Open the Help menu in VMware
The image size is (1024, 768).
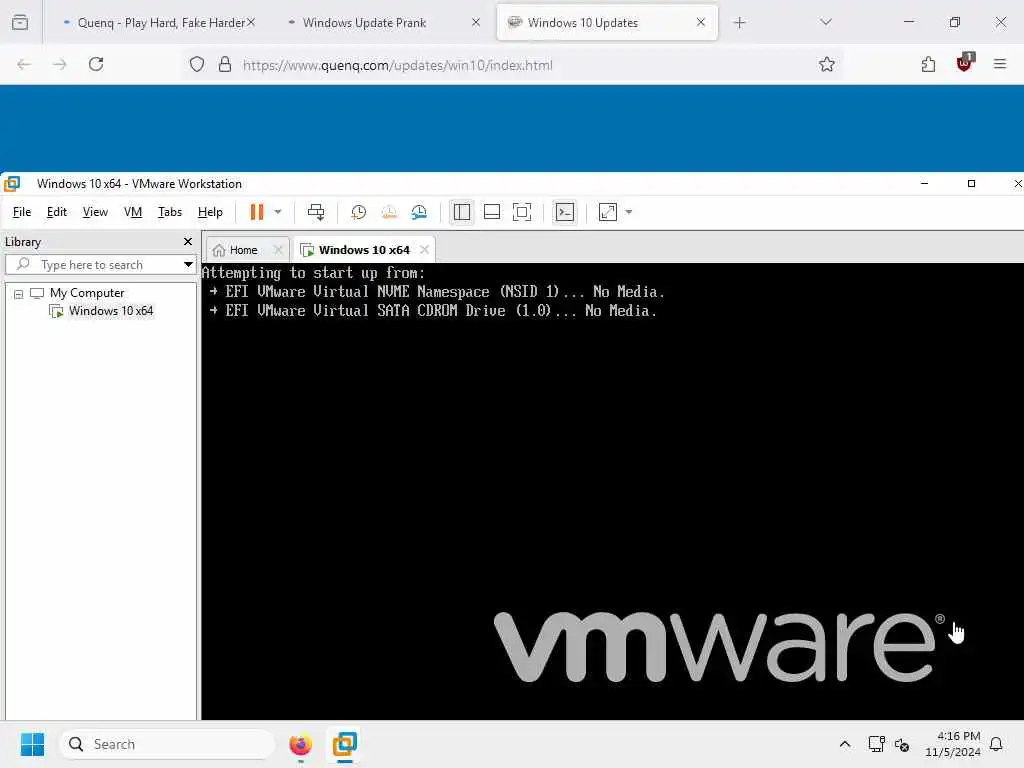click(x=210, y=212)
